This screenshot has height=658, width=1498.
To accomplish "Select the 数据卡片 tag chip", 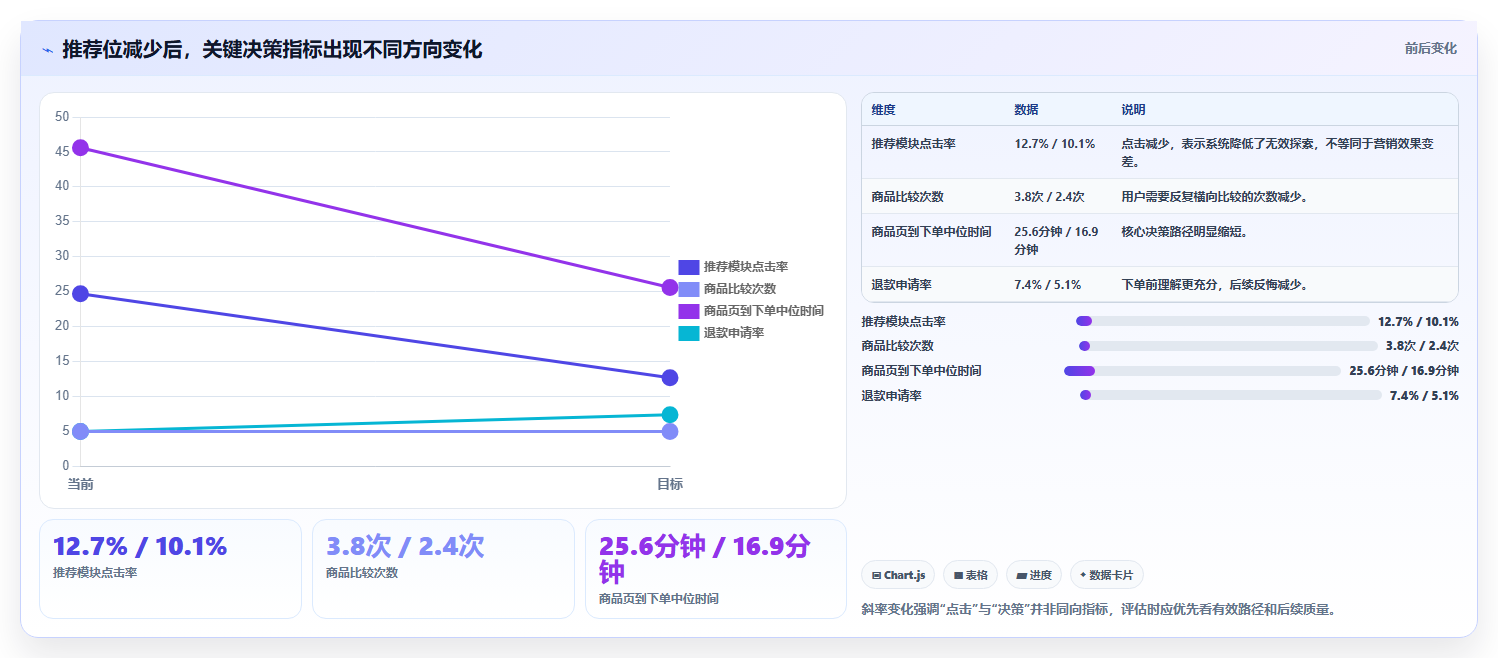I will coord(1107,575).
